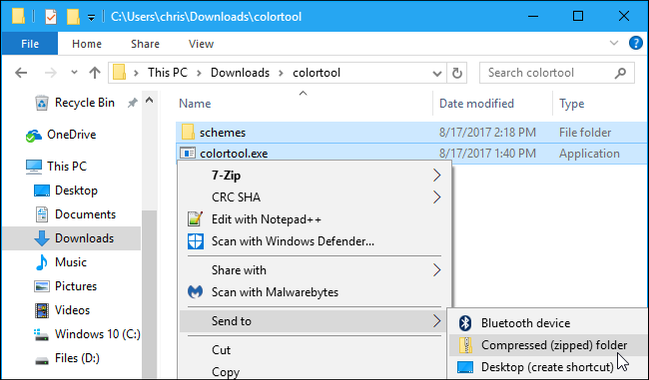Click colortool in the address bar
This screenshot has height=380, width=649.
317,73
